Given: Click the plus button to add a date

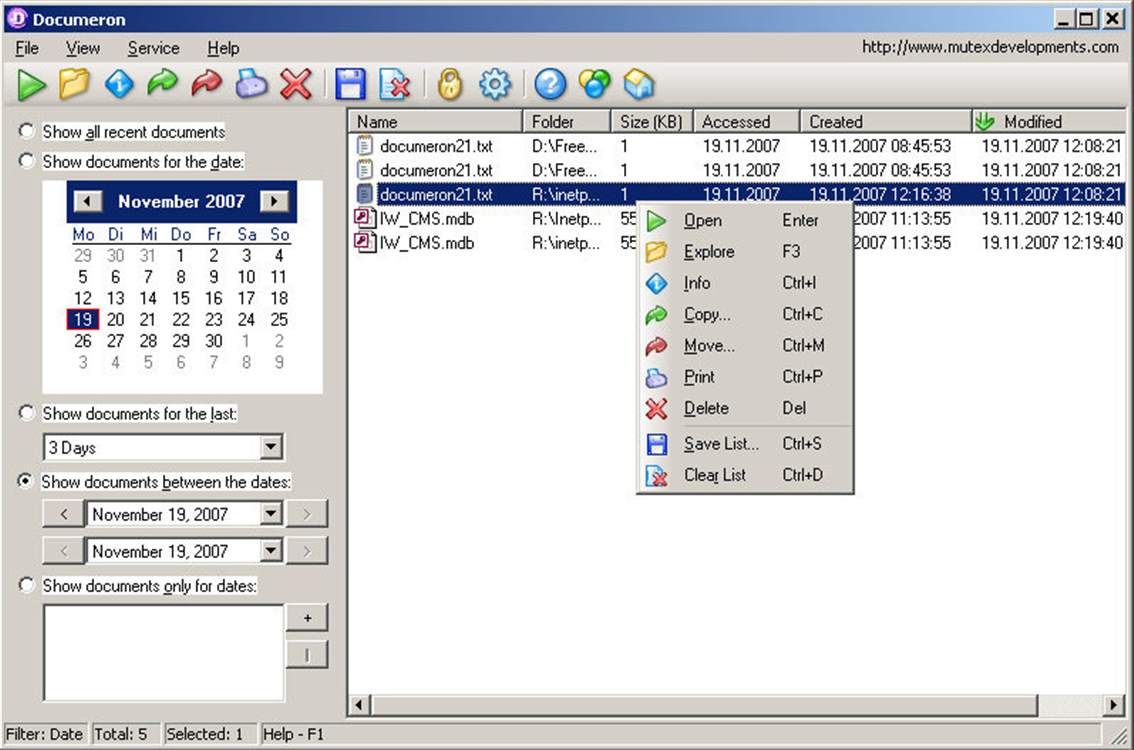Looking at the screenshot, I should point(307,618).
